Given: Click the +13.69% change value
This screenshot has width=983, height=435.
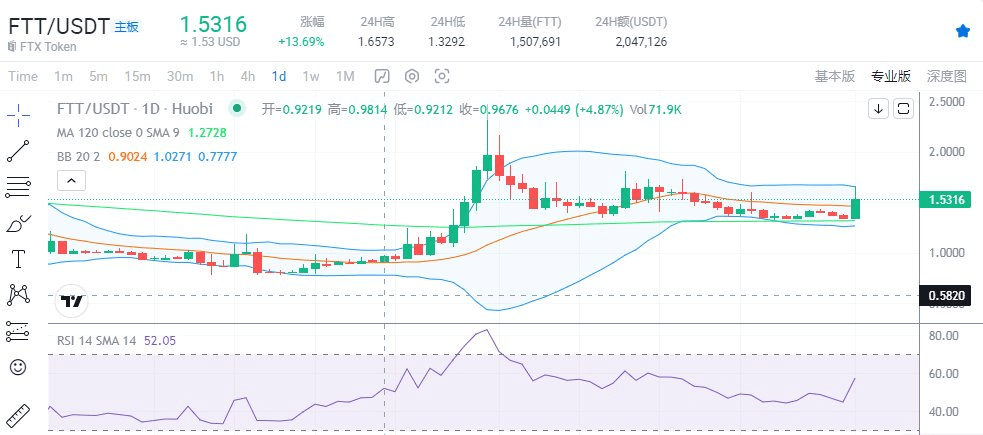Looking at the screenshot, I should point(302,42).
